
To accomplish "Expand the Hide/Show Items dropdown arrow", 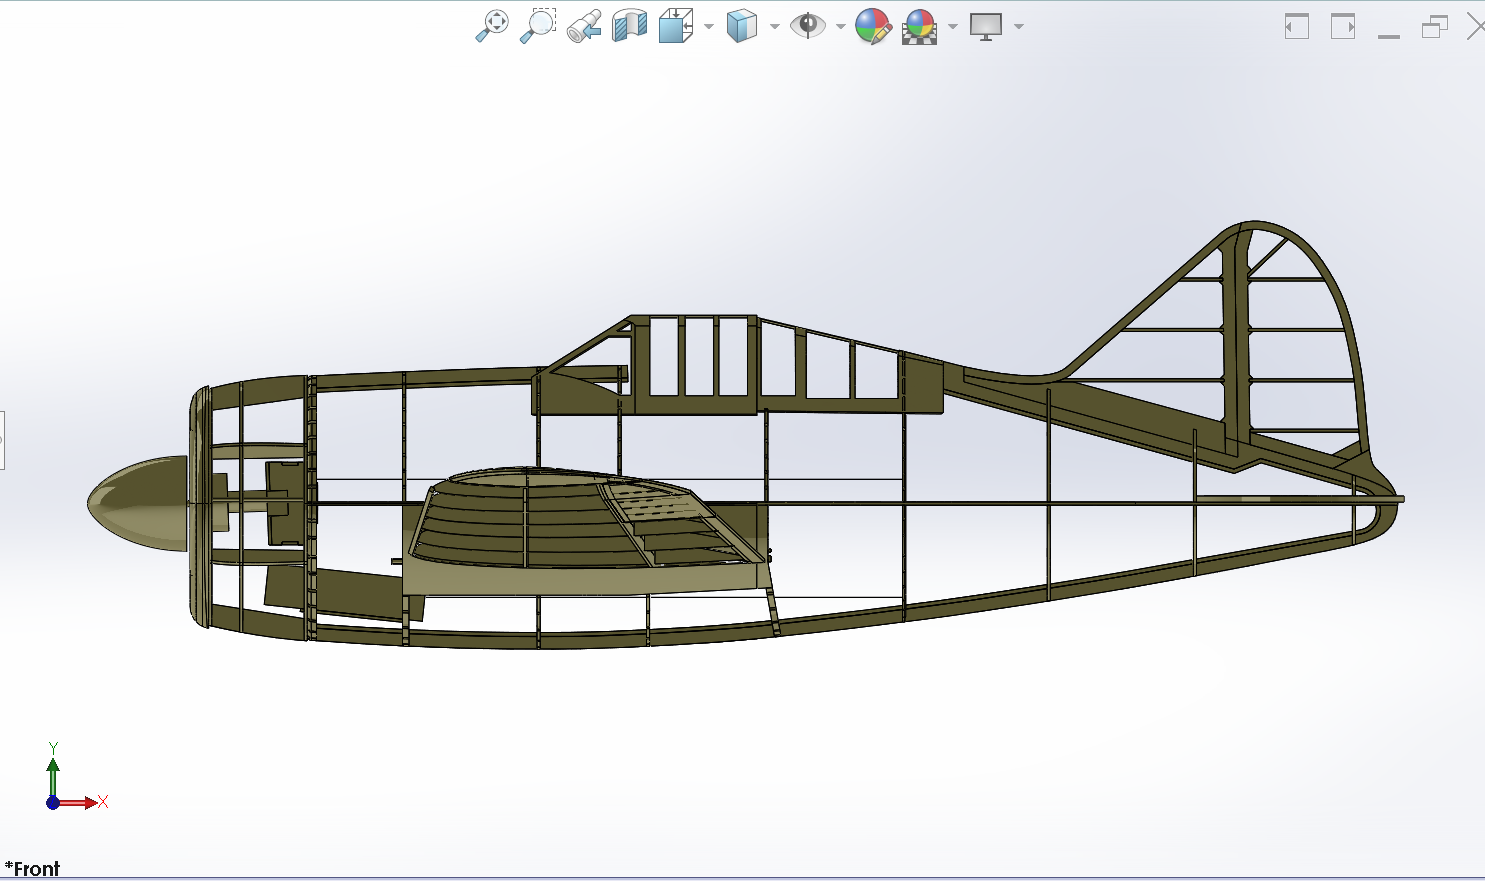I will [841, 26].
